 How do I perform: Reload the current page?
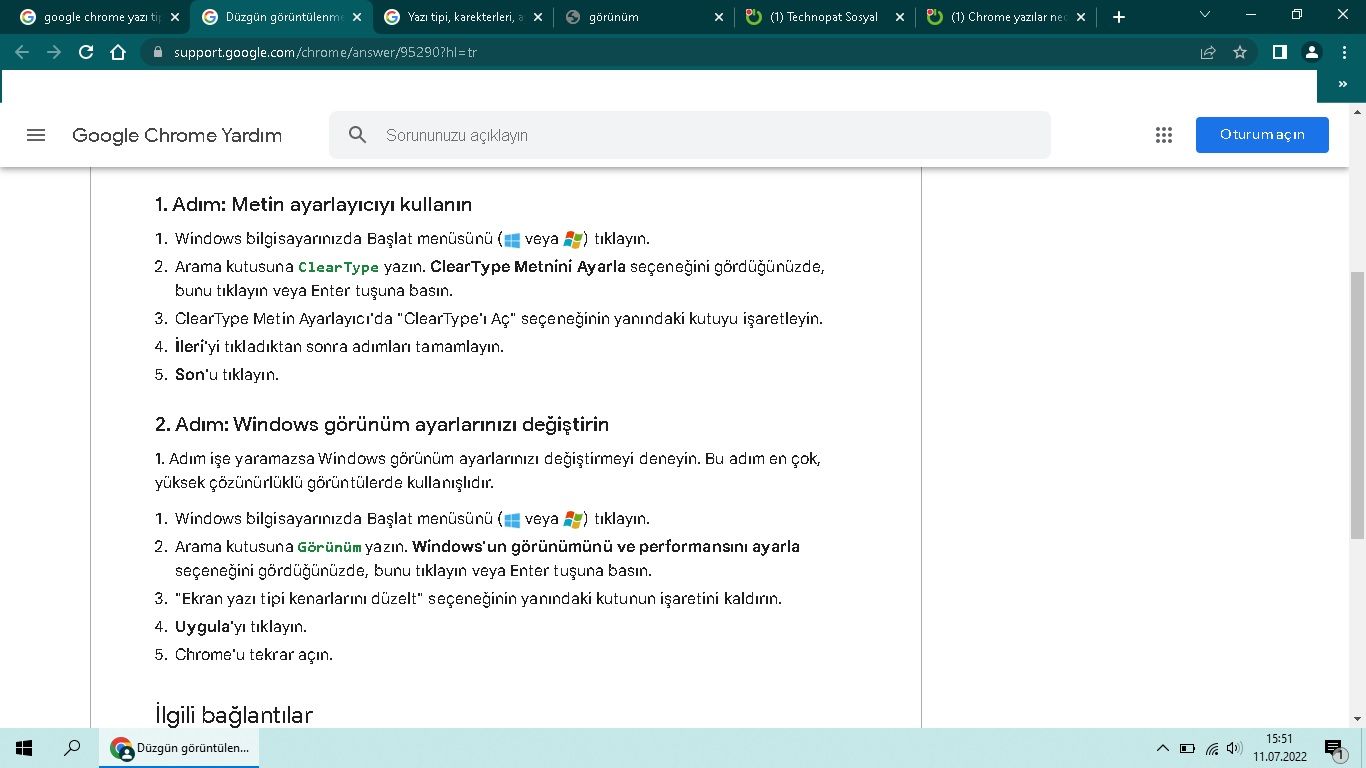86,52
